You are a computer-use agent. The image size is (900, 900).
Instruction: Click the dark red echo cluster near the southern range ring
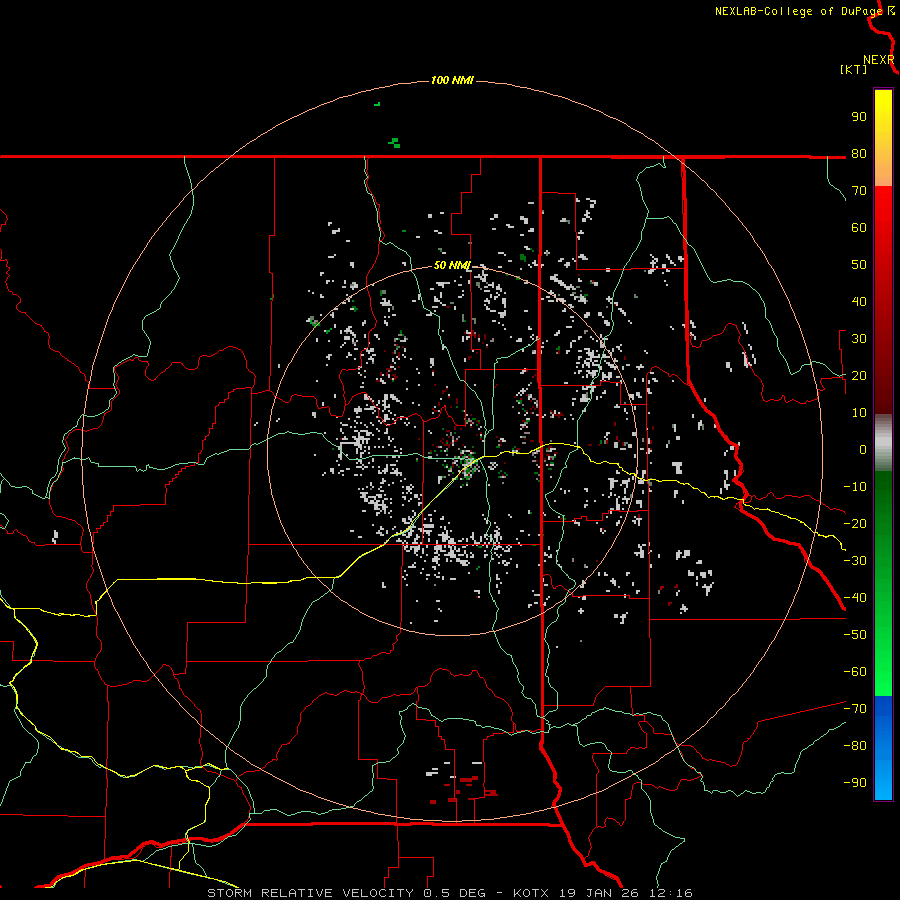click(466, 789)
